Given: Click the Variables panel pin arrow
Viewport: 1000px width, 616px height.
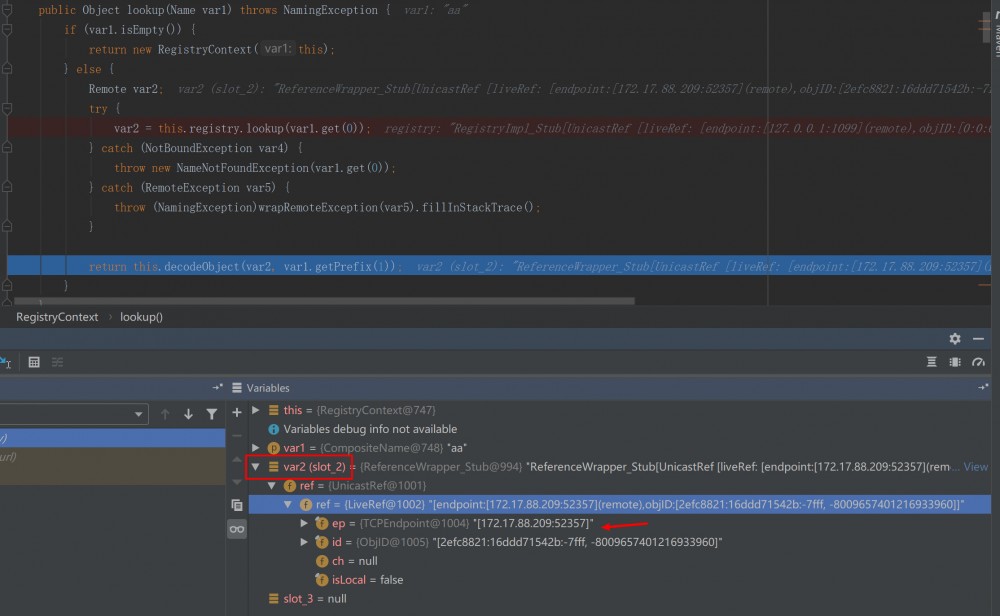Looking at the screenshot, I should pos(983,387).
